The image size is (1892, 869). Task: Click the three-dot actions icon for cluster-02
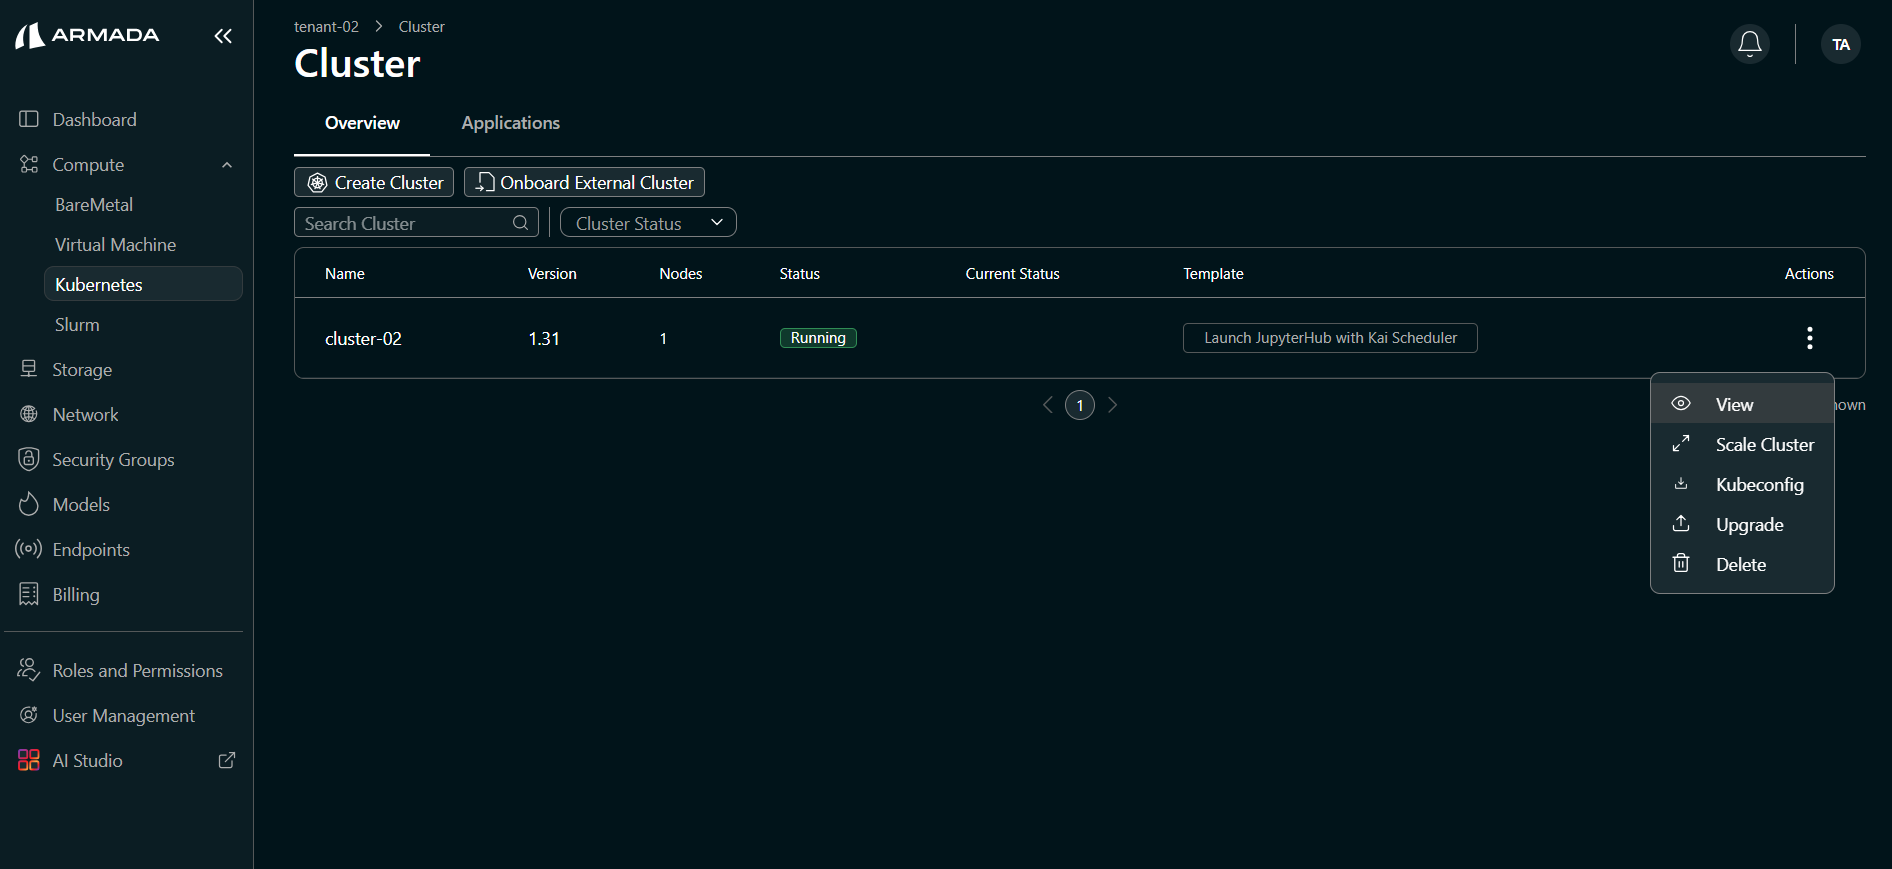(x=1809, y=338)
